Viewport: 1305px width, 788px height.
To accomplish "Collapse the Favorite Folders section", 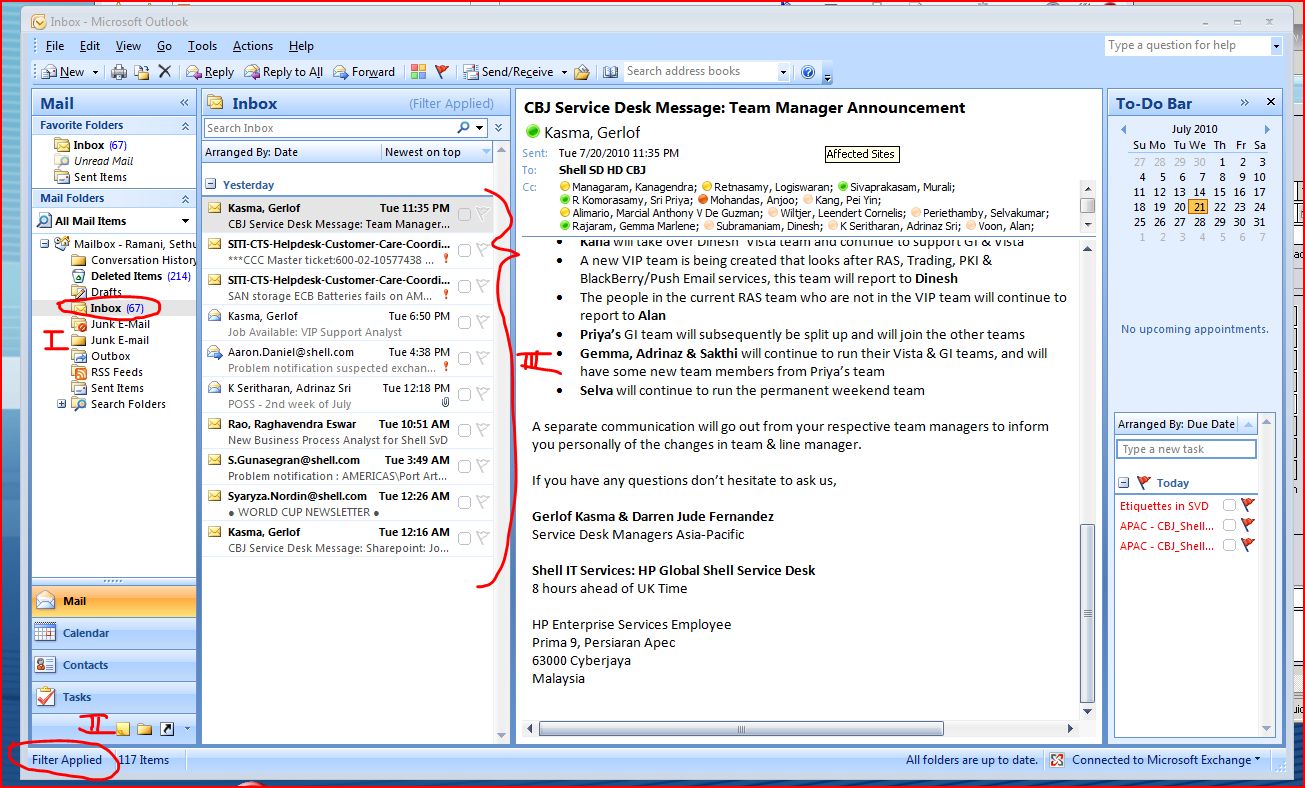I will coord(185,126).
